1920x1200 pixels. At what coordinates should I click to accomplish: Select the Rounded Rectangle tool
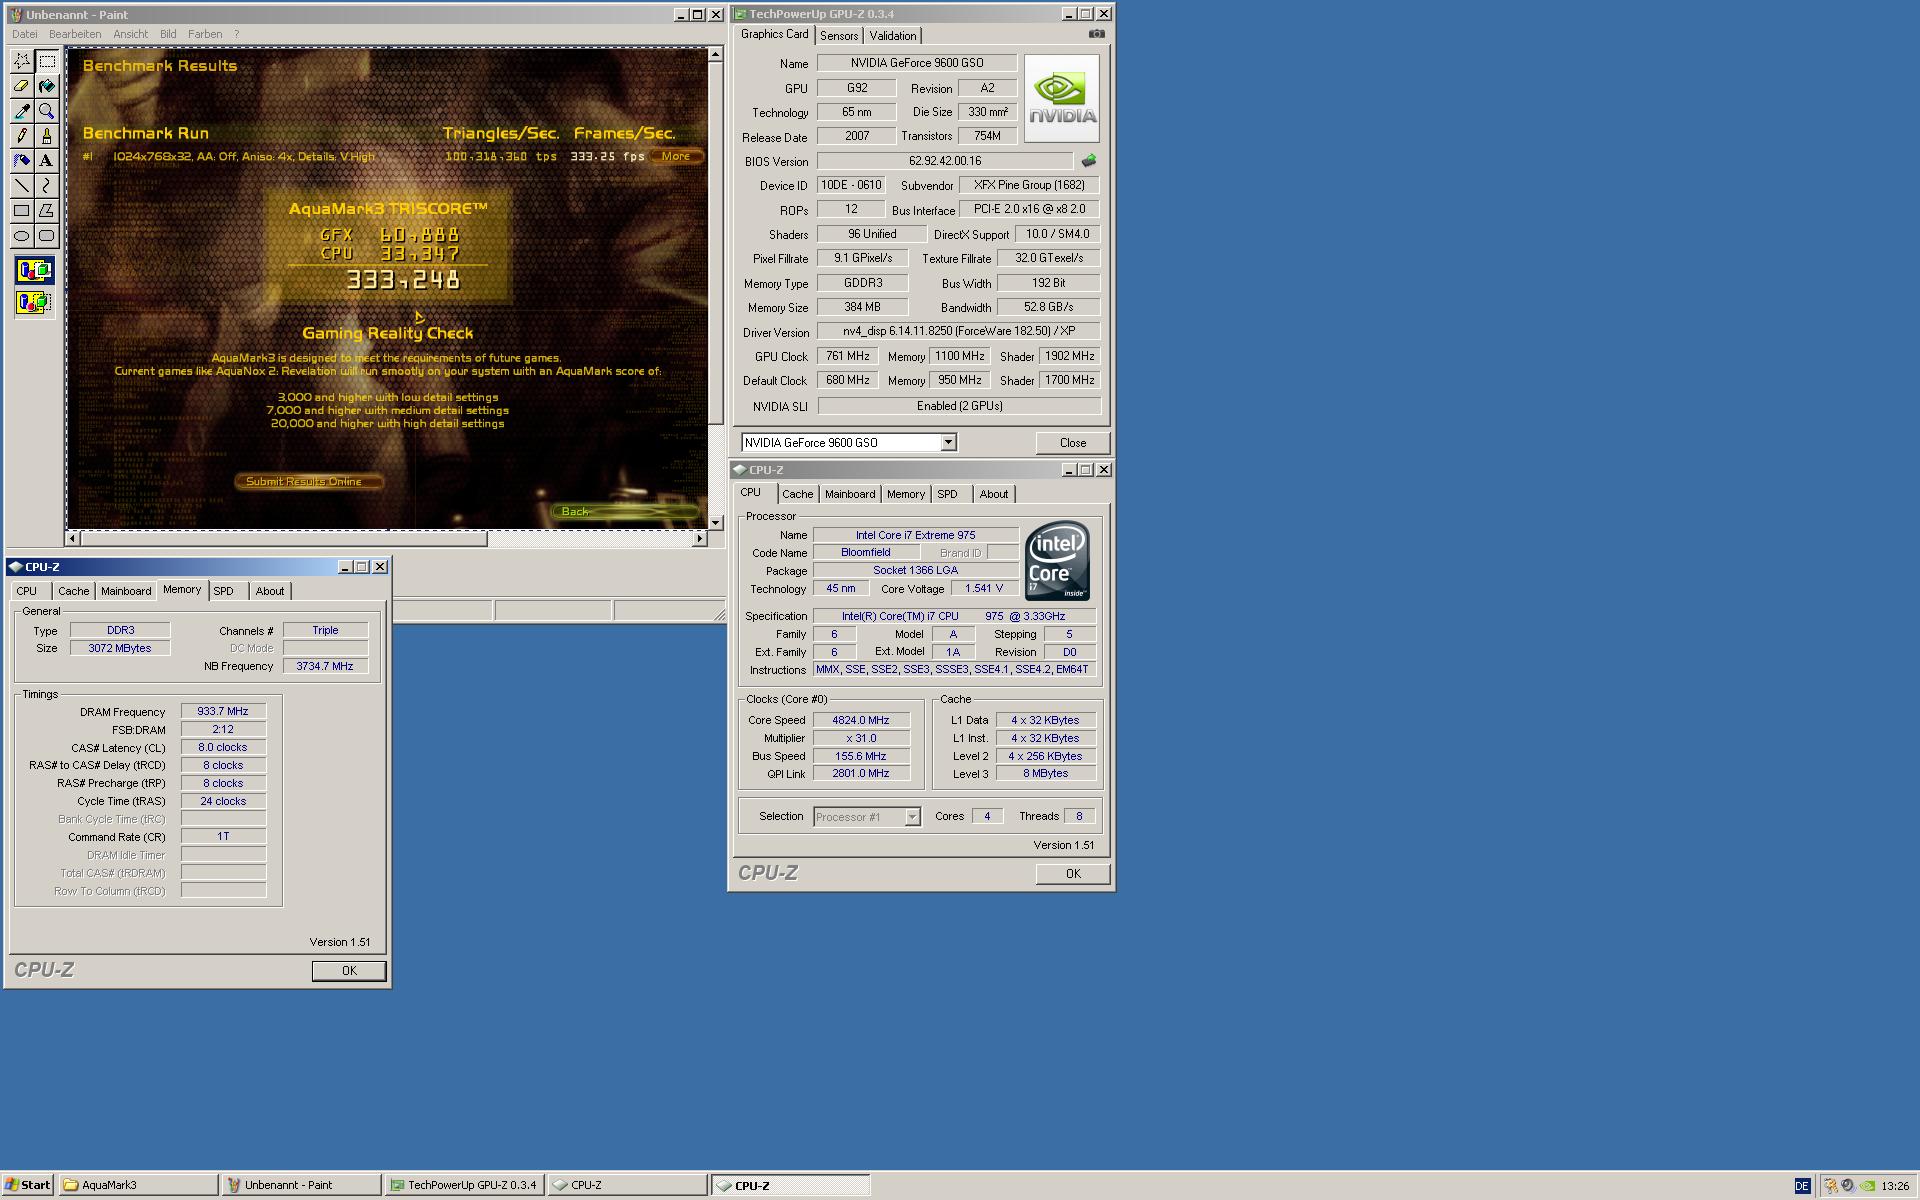pyautogui.click(x=46, y=236)
